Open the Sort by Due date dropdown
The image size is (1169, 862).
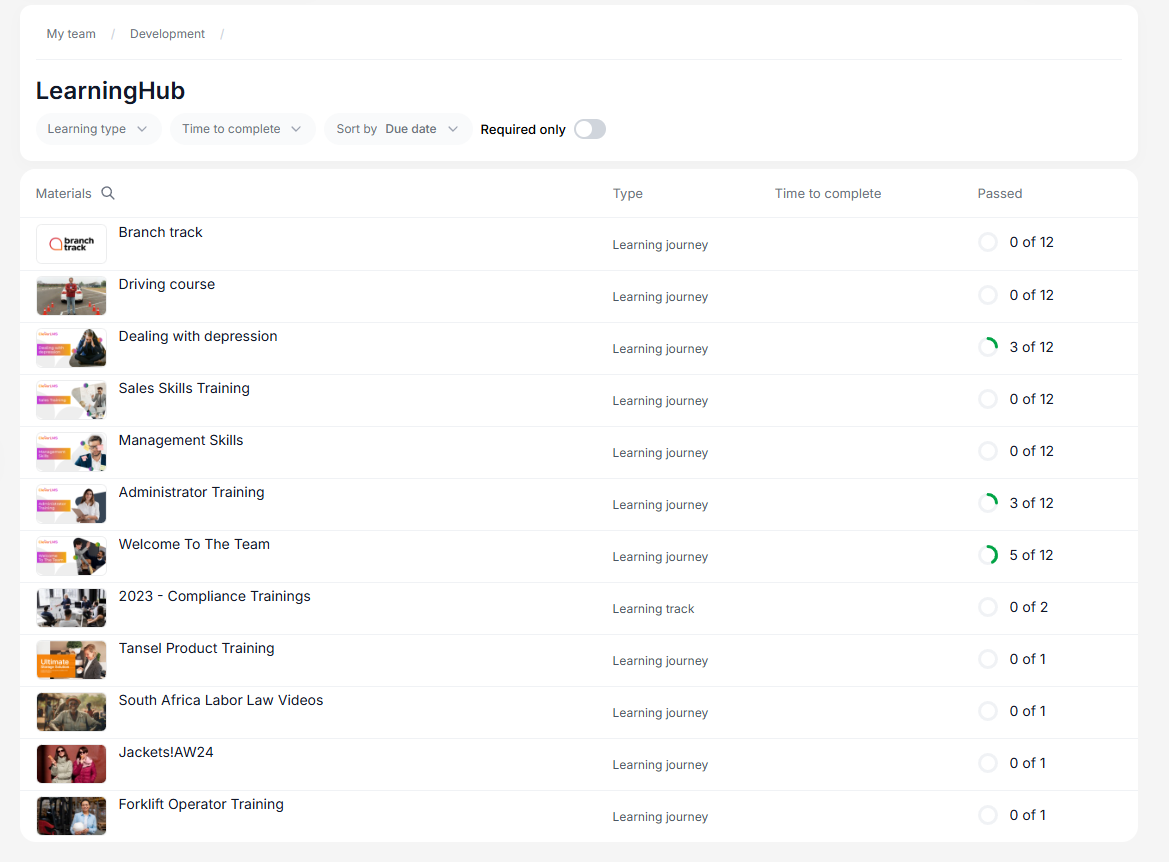[x=398, y=129]
